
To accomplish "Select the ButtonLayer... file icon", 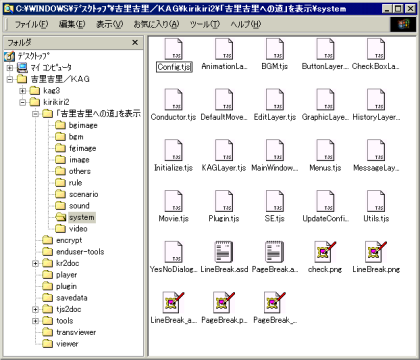I will pyautogui.click(x=325, y=49).
